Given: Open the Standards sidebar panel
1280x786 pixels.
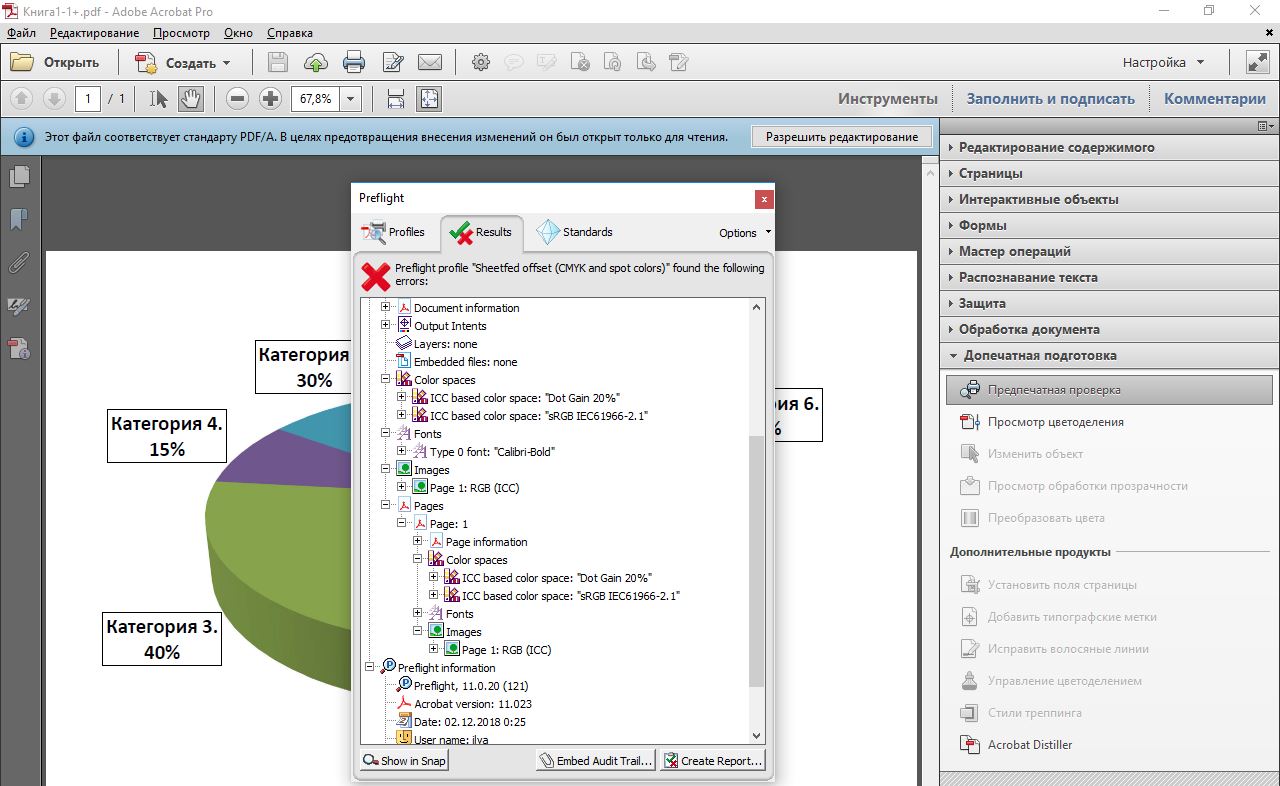Looking at the screenshot, I should [x=19, y=348].
